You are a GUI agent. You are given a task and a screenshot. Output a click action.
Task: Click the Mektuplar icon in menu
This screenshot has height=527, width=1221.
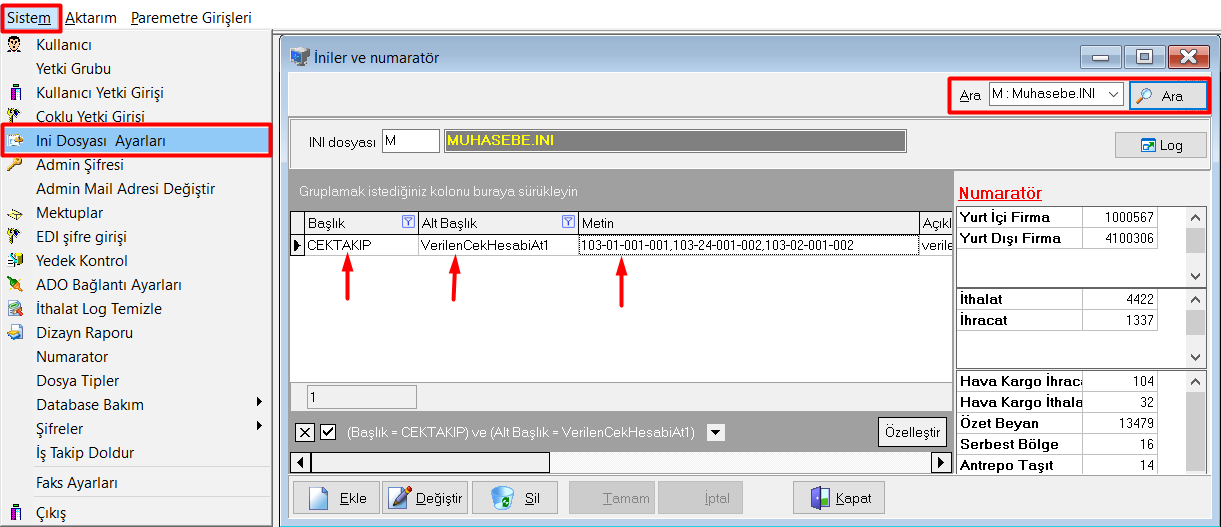point(14,213)
